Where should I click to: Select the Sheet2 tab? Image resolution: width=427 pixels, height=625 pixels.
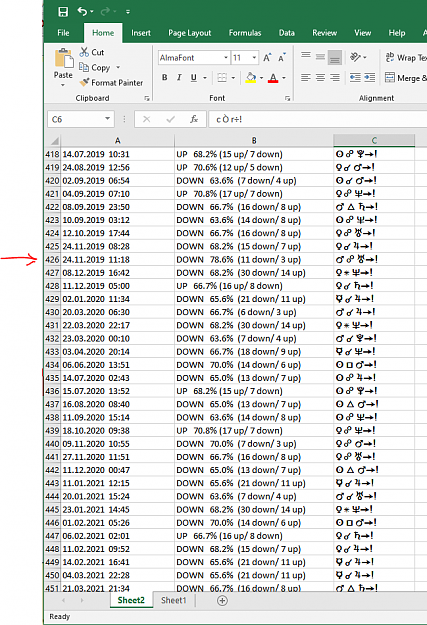pos(131,600)
